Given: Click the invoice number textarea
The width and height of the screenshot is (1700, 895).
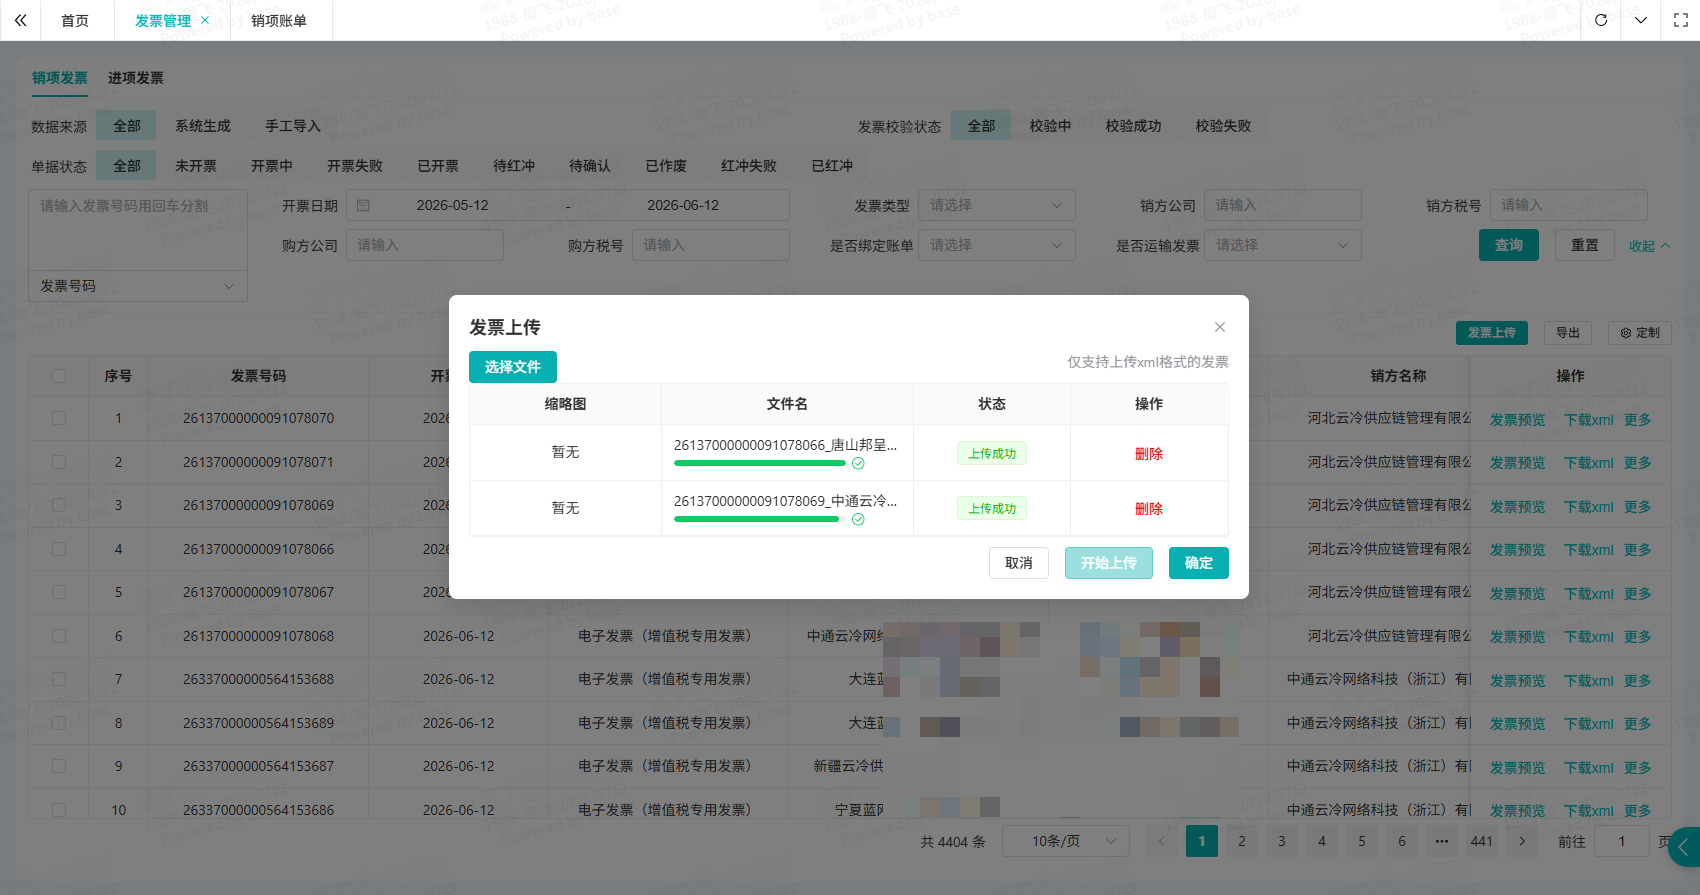Looking at the screenshot, I should tap(138, 229).
